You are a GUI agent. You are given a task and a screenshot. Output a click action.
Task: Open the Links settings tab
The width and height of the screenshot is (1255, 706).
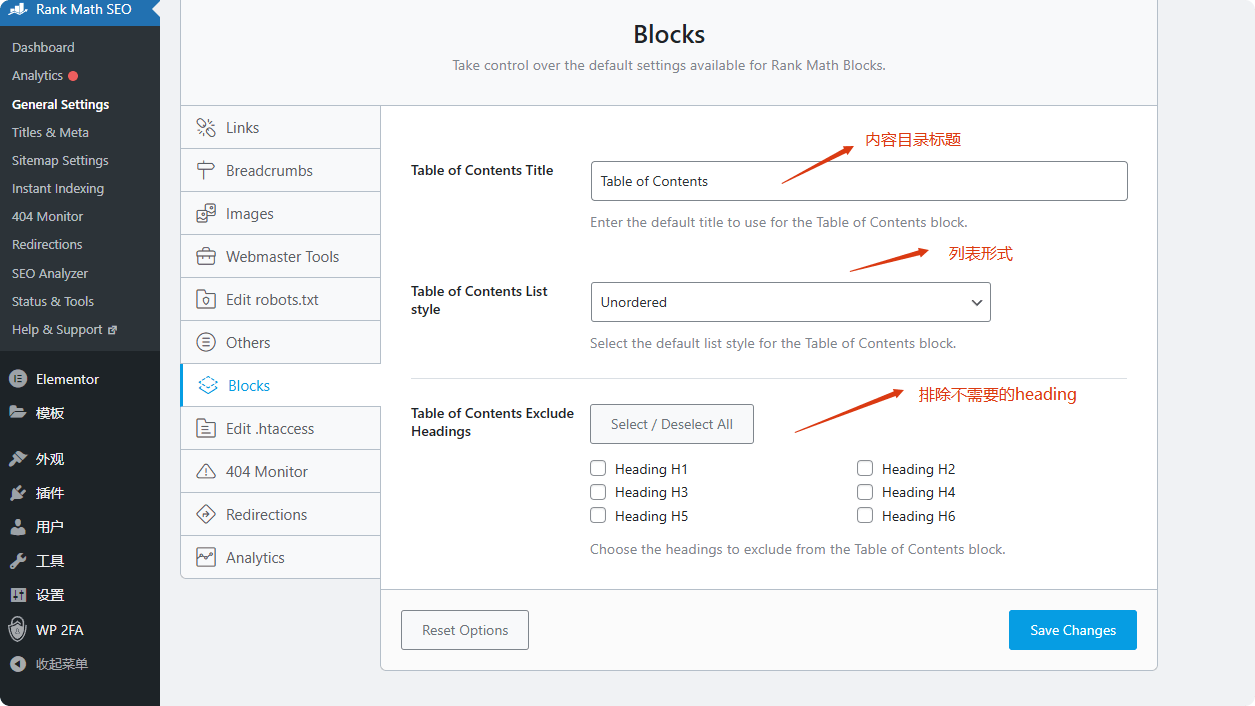280,127
